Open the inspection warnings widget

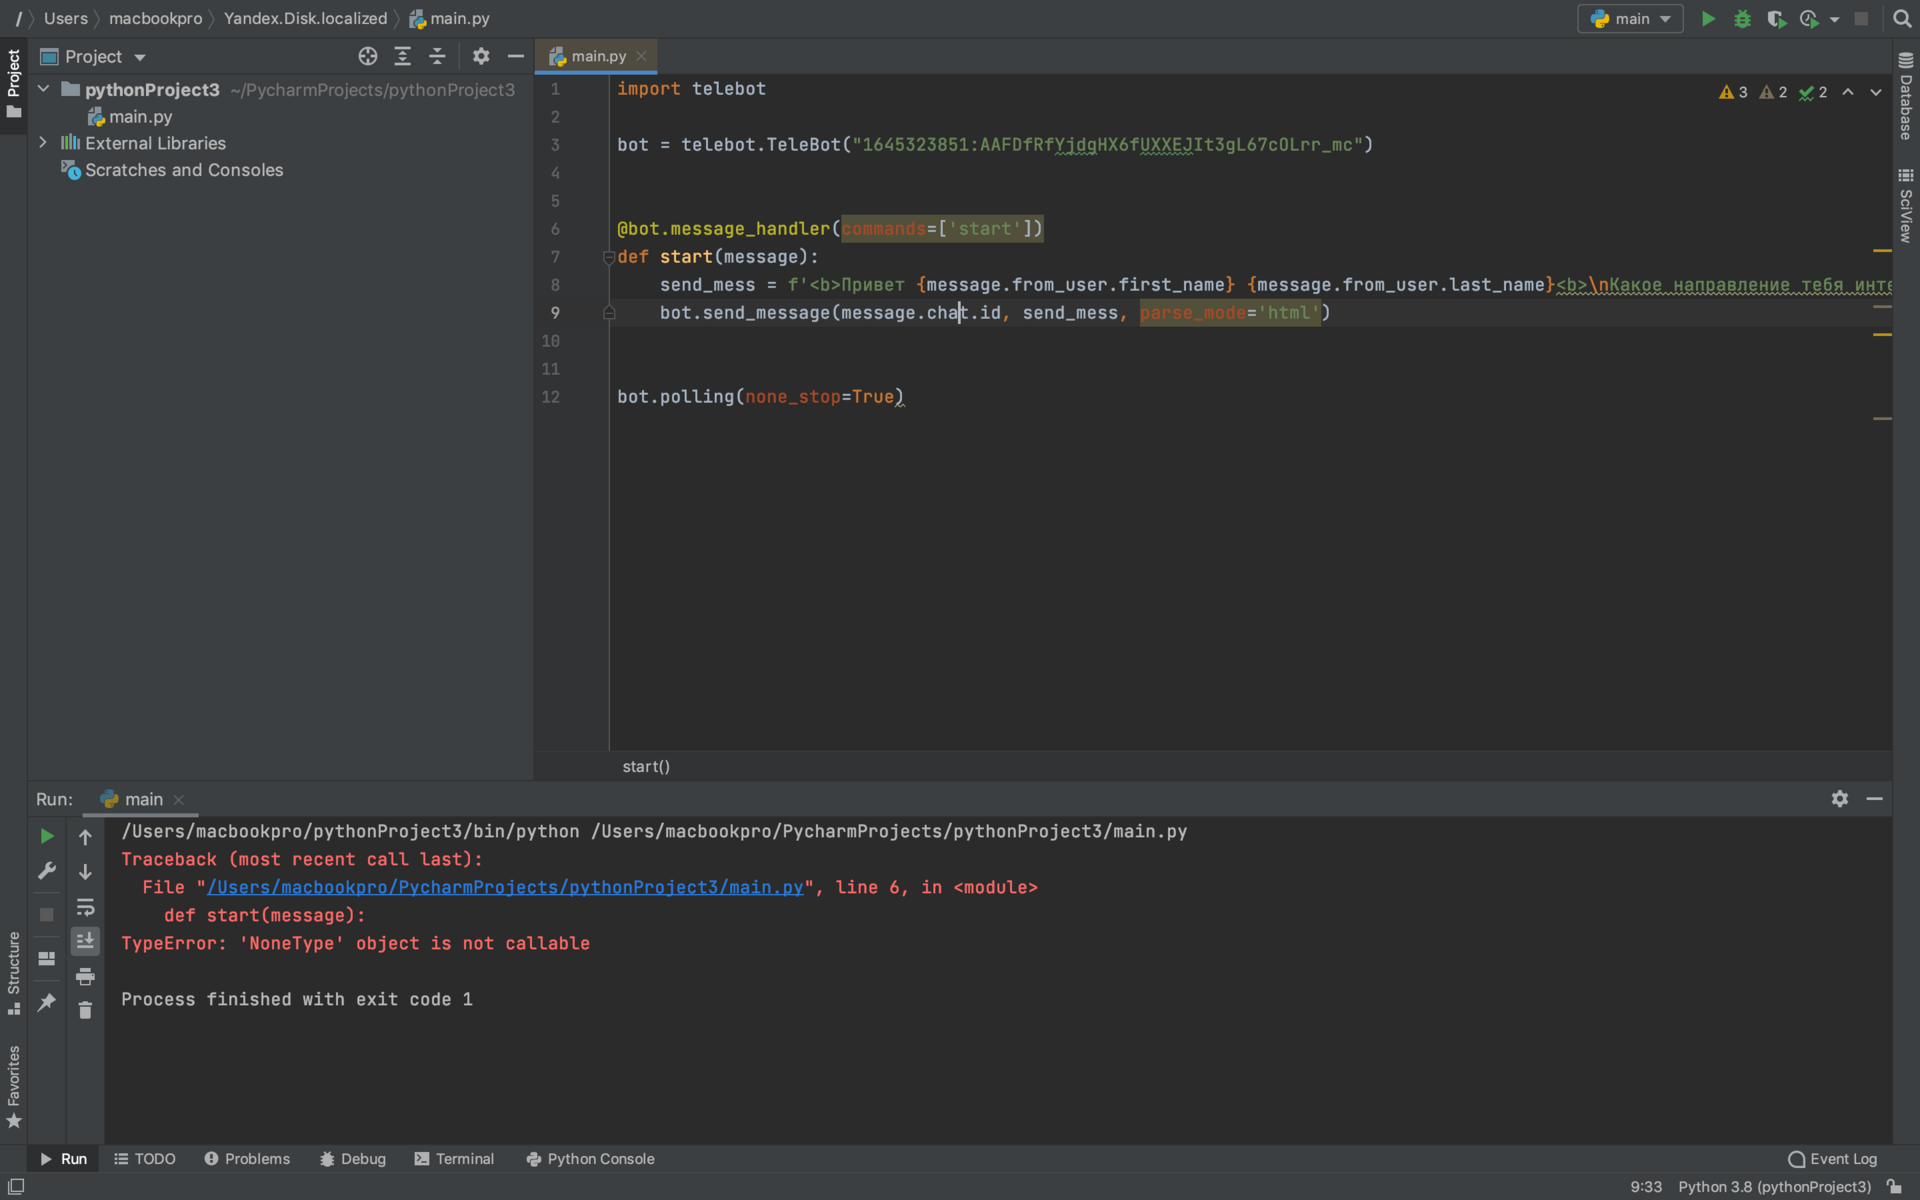1773,92
